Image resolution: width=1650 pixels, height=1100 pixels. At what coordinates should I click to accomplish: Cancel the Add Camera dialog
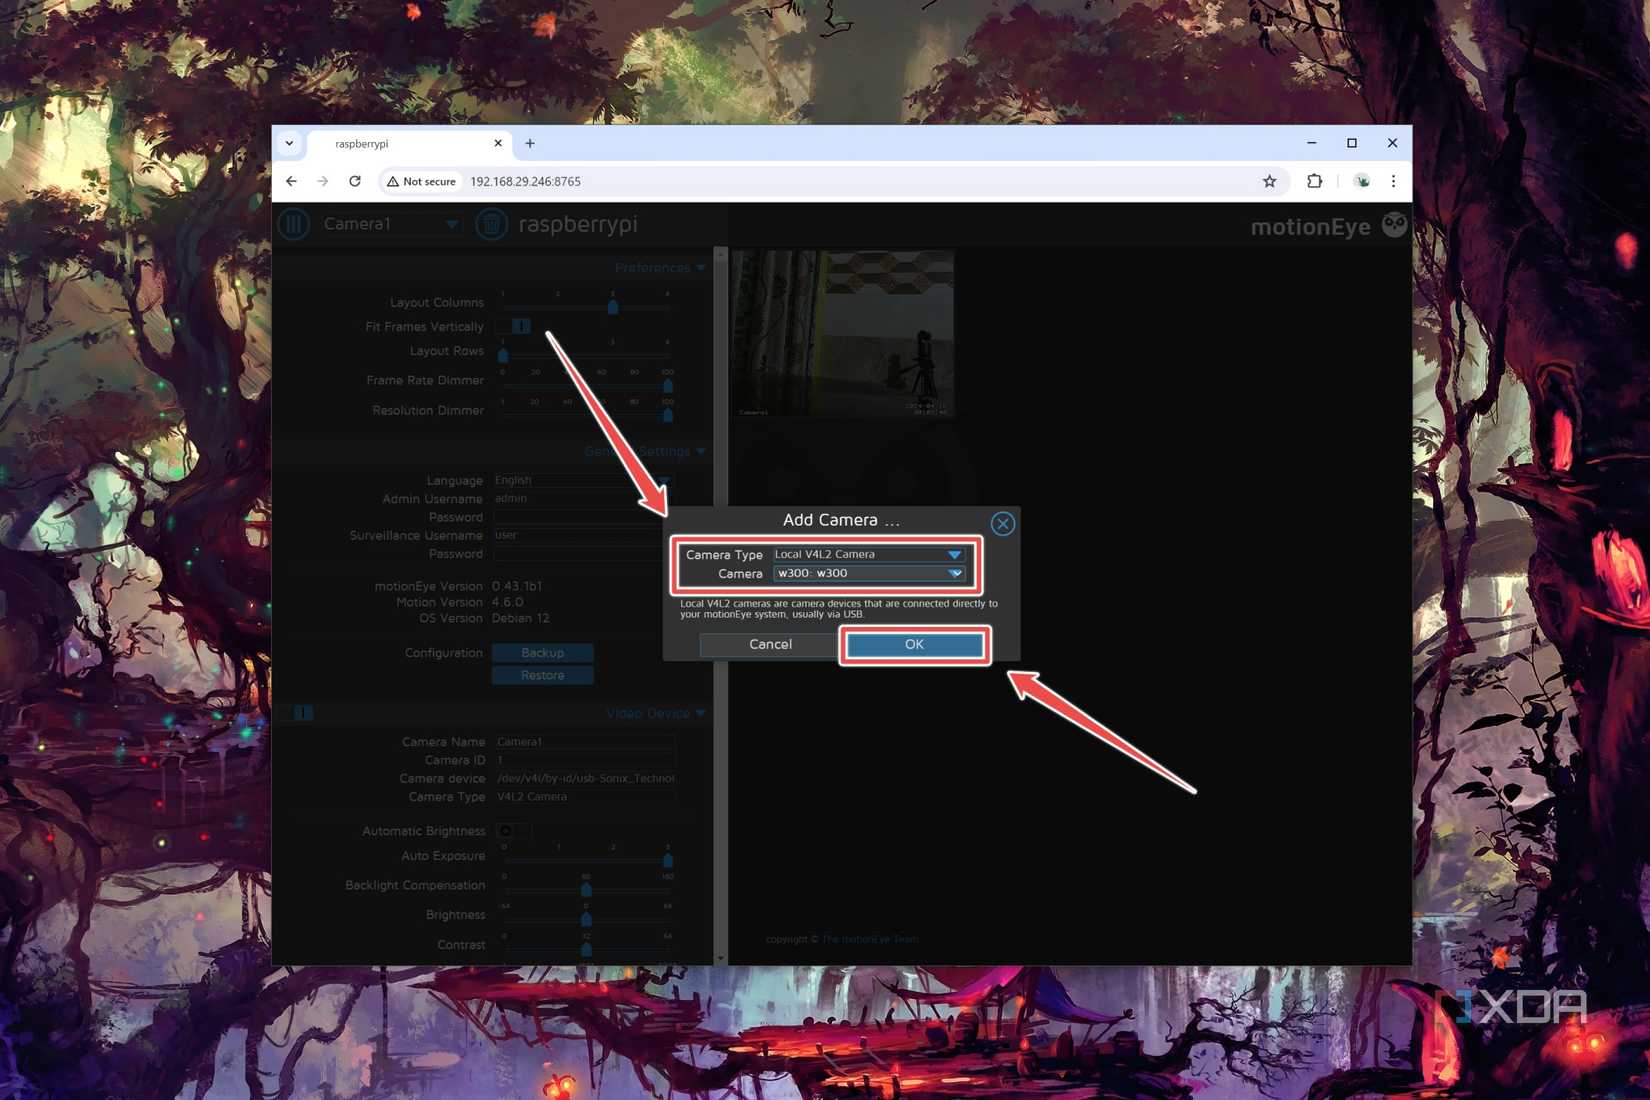[x=770, y=645]
